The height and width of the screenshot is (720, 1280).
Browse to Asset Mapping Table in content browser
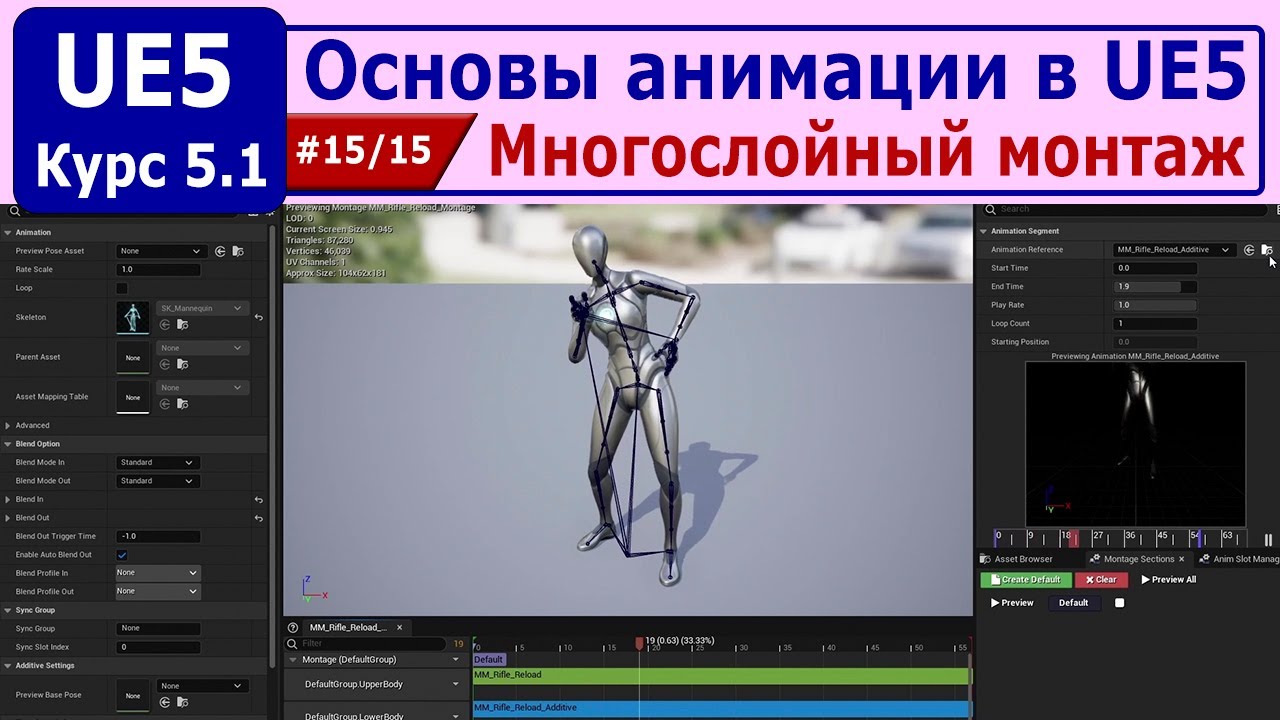point(182,404)
